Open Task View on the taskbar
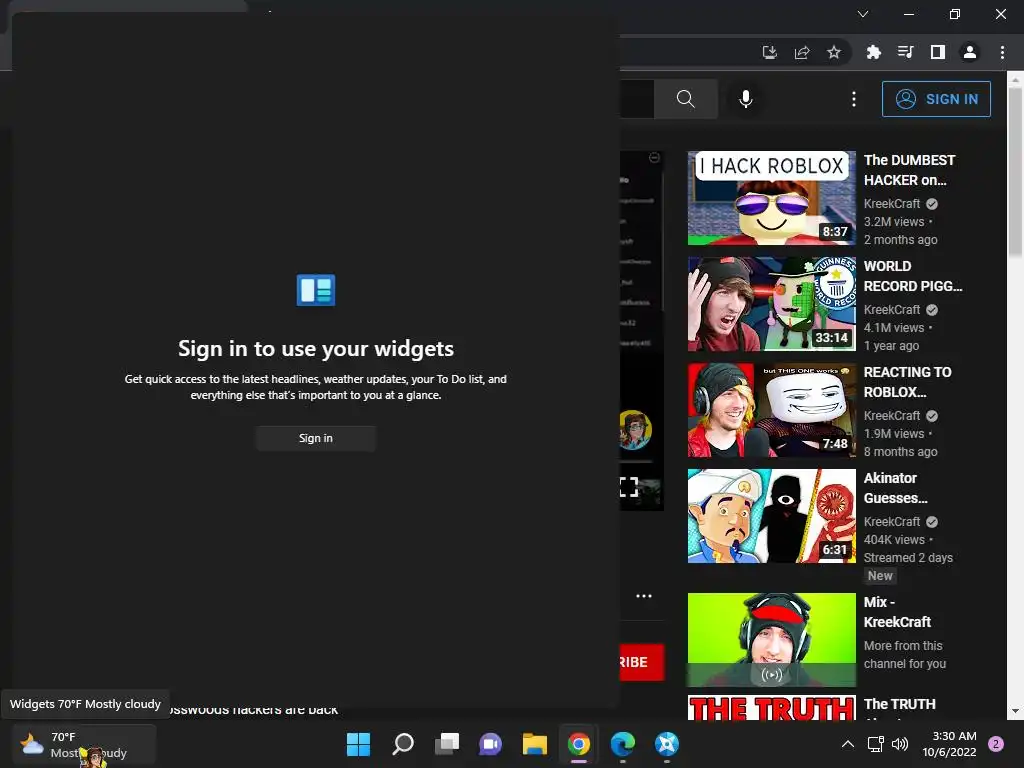This screenshot has width=1024, height=768. click(447, 744)
